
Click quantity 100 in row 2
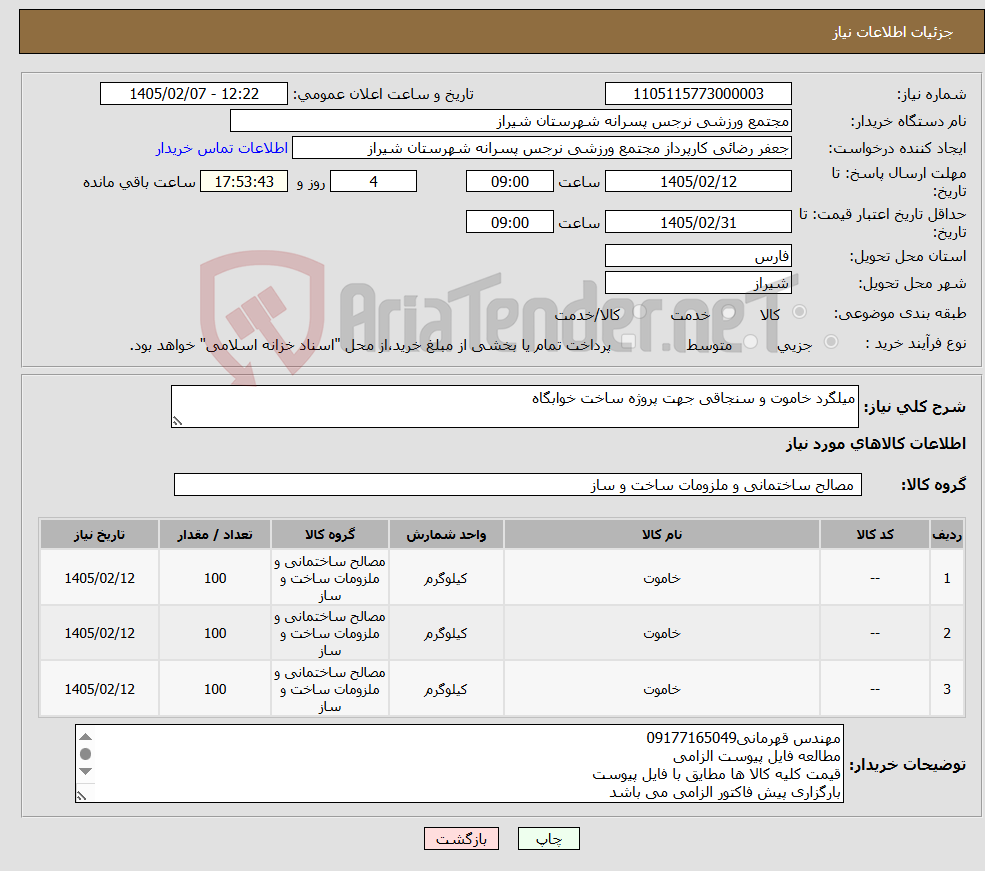[x=215, y=634]
